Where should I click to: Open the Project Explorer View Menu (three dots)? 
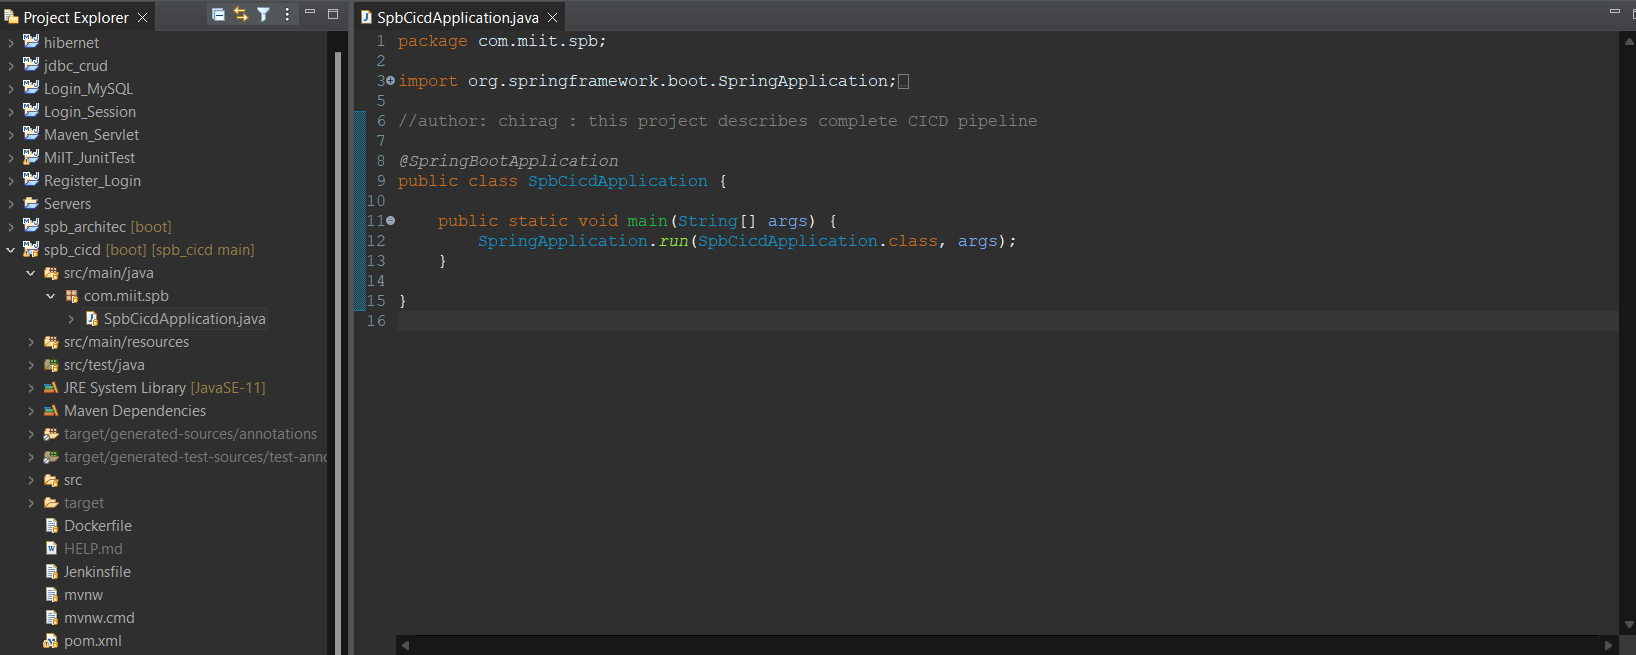pos(287,14)
